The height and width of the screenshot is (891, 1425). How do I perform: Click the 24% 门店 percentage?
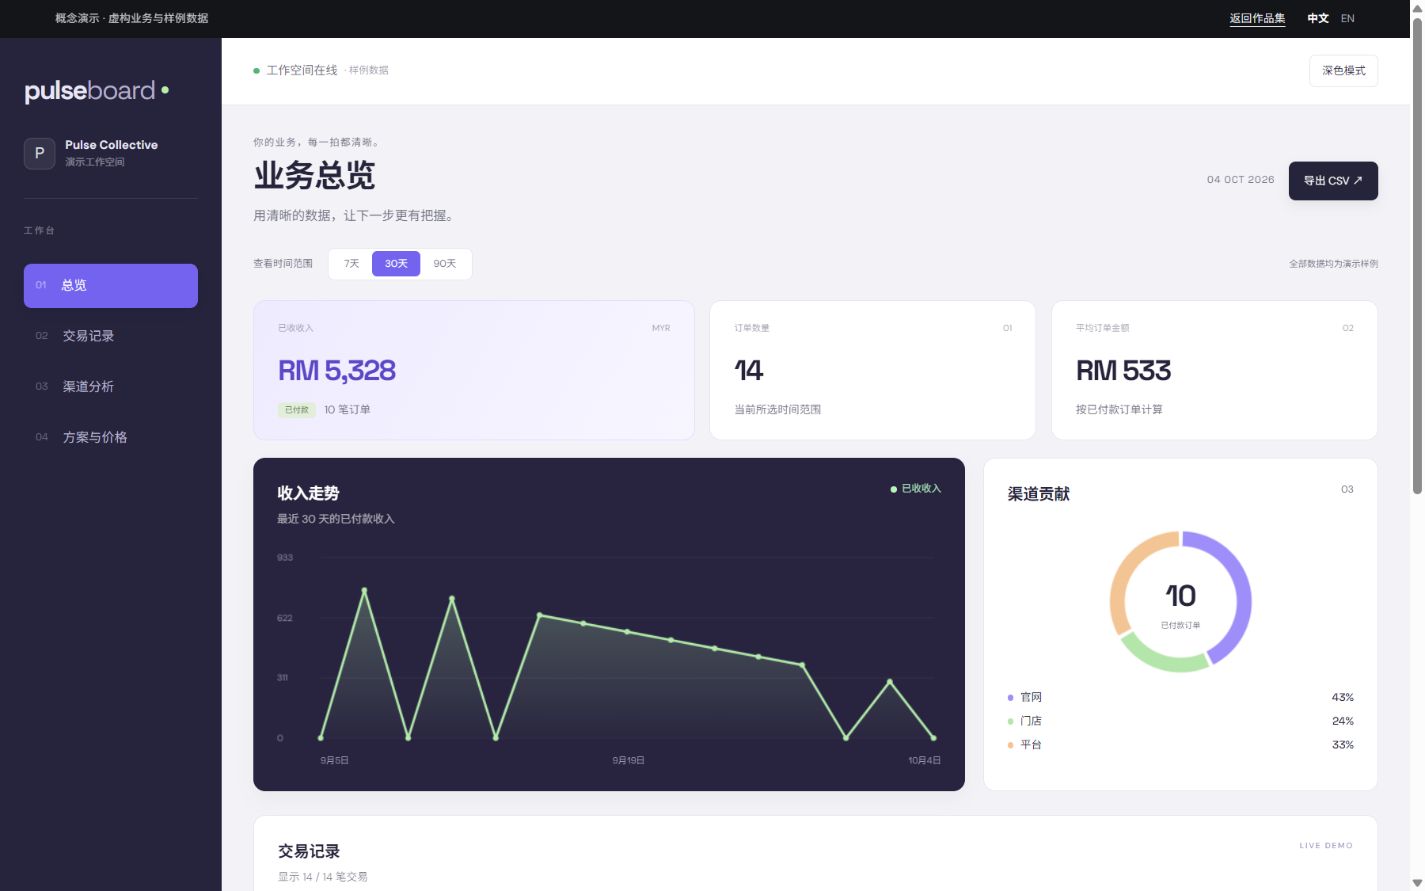pyautogui.click(x=1342, y=721)
